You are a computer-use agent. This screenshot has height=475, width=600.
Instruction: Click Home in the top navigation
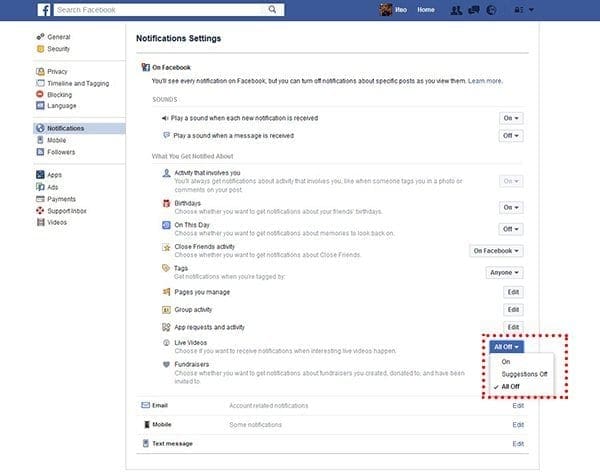(426, 10)
